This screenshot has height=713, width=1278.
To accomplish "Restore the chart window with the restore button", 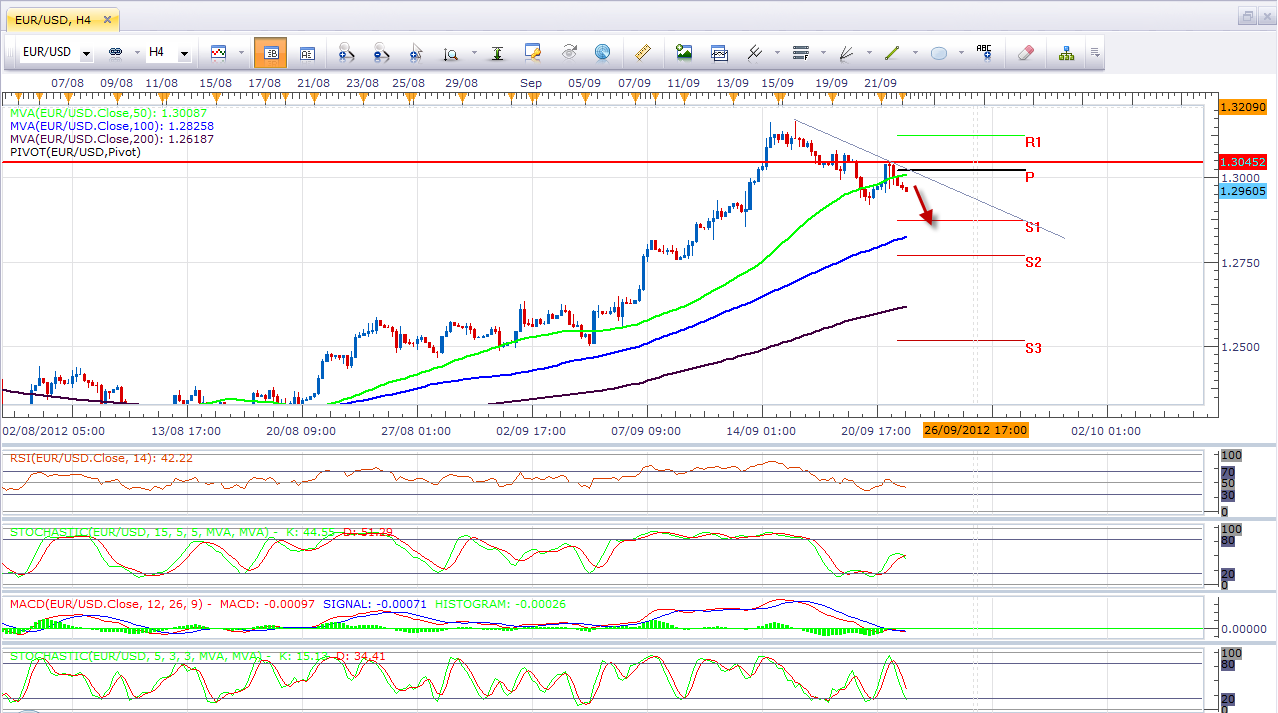I will click(1249, 16).
